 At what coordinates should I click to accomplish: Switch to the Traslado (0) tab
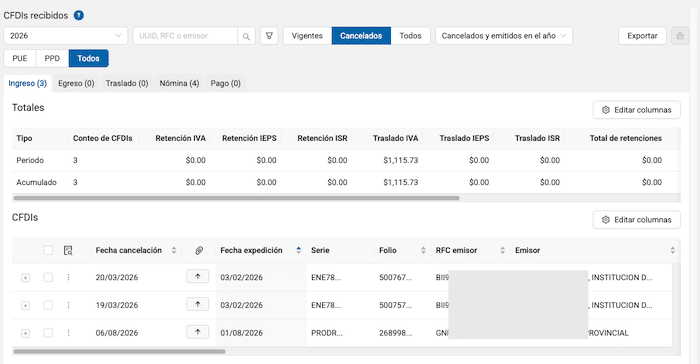[x=127, y=84]
